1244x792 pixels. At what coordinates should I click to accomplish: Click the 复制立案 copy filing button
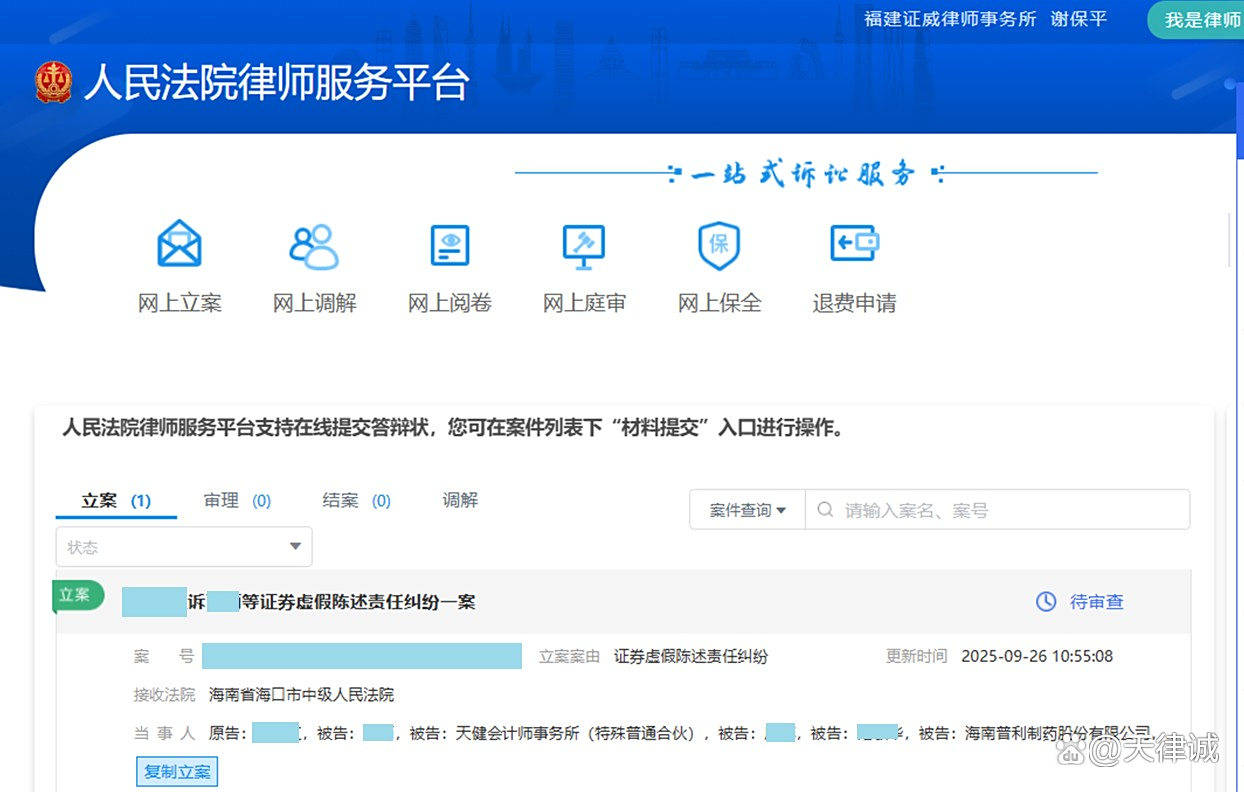pos(177,771)
